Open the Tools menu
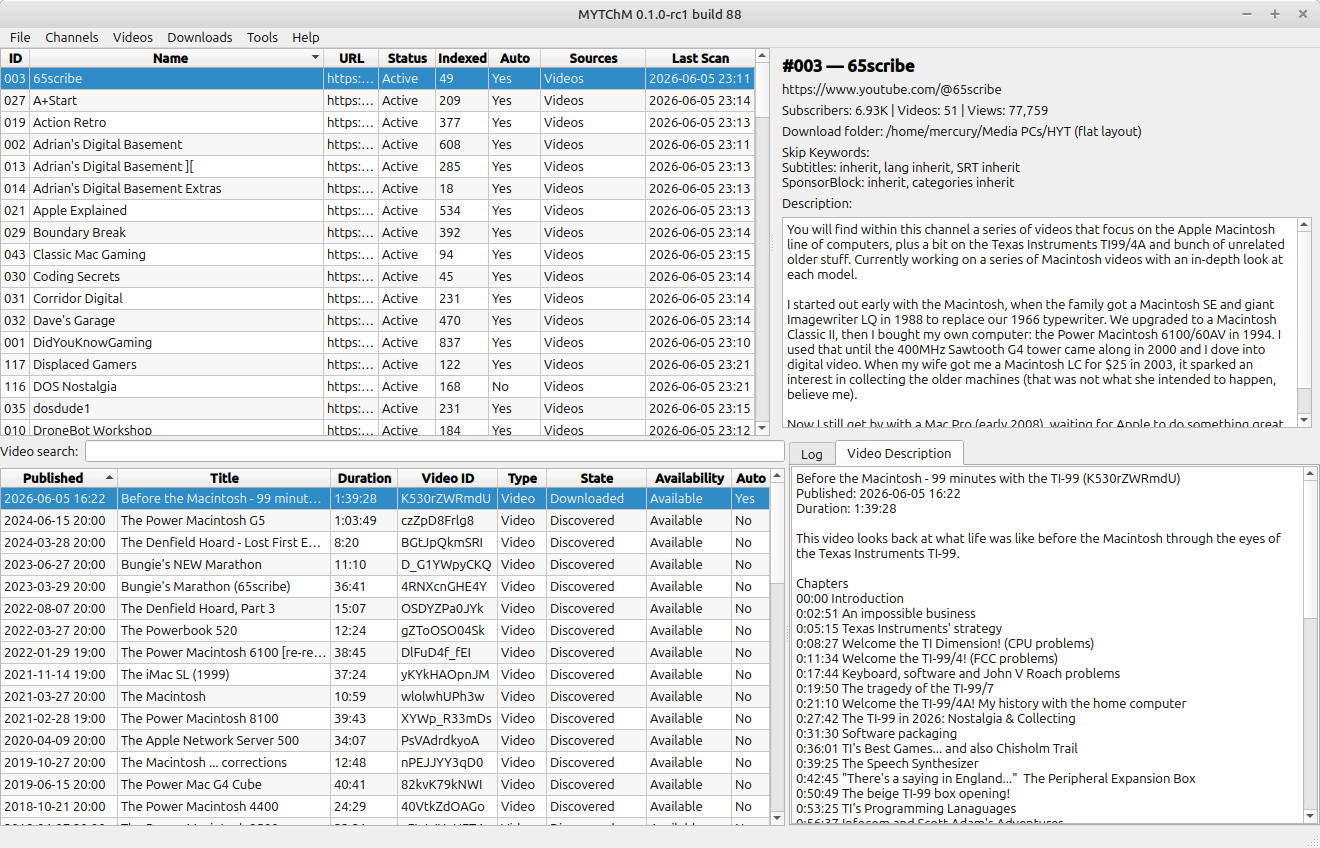The height and width of the screenshot is (848, 1320). click(262, 37)
